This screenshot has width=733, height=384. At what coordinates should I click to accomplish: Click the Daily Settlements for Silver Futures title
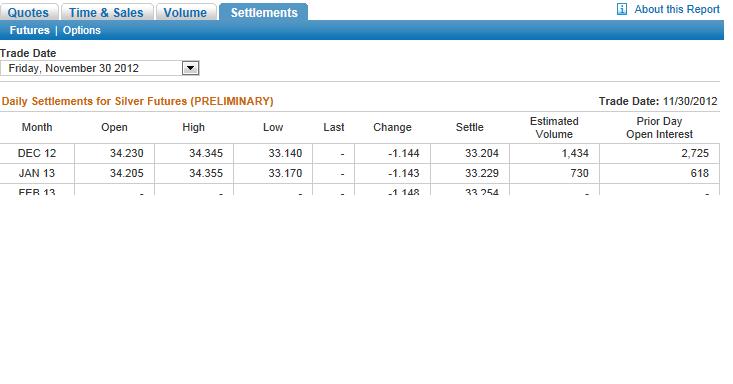pos(137,101)
